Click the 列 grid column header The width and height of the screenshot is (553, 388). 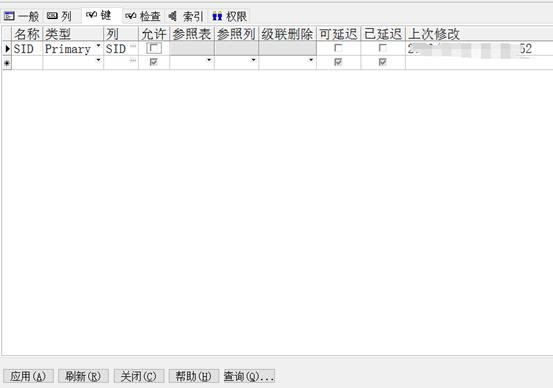click(121, 34)
